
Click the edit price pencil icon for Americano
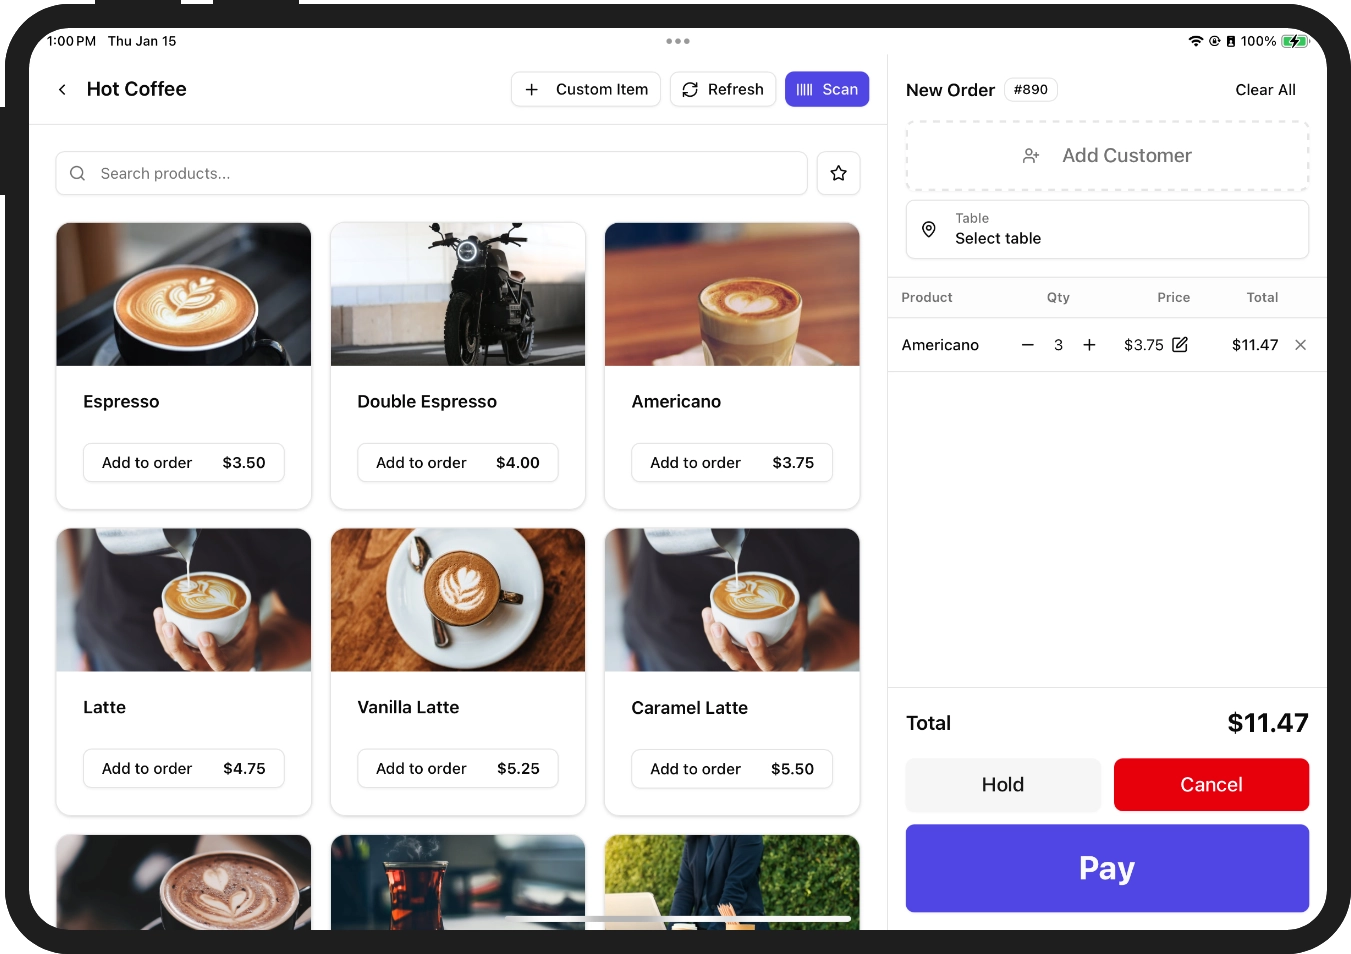[x=1180, y=345]
